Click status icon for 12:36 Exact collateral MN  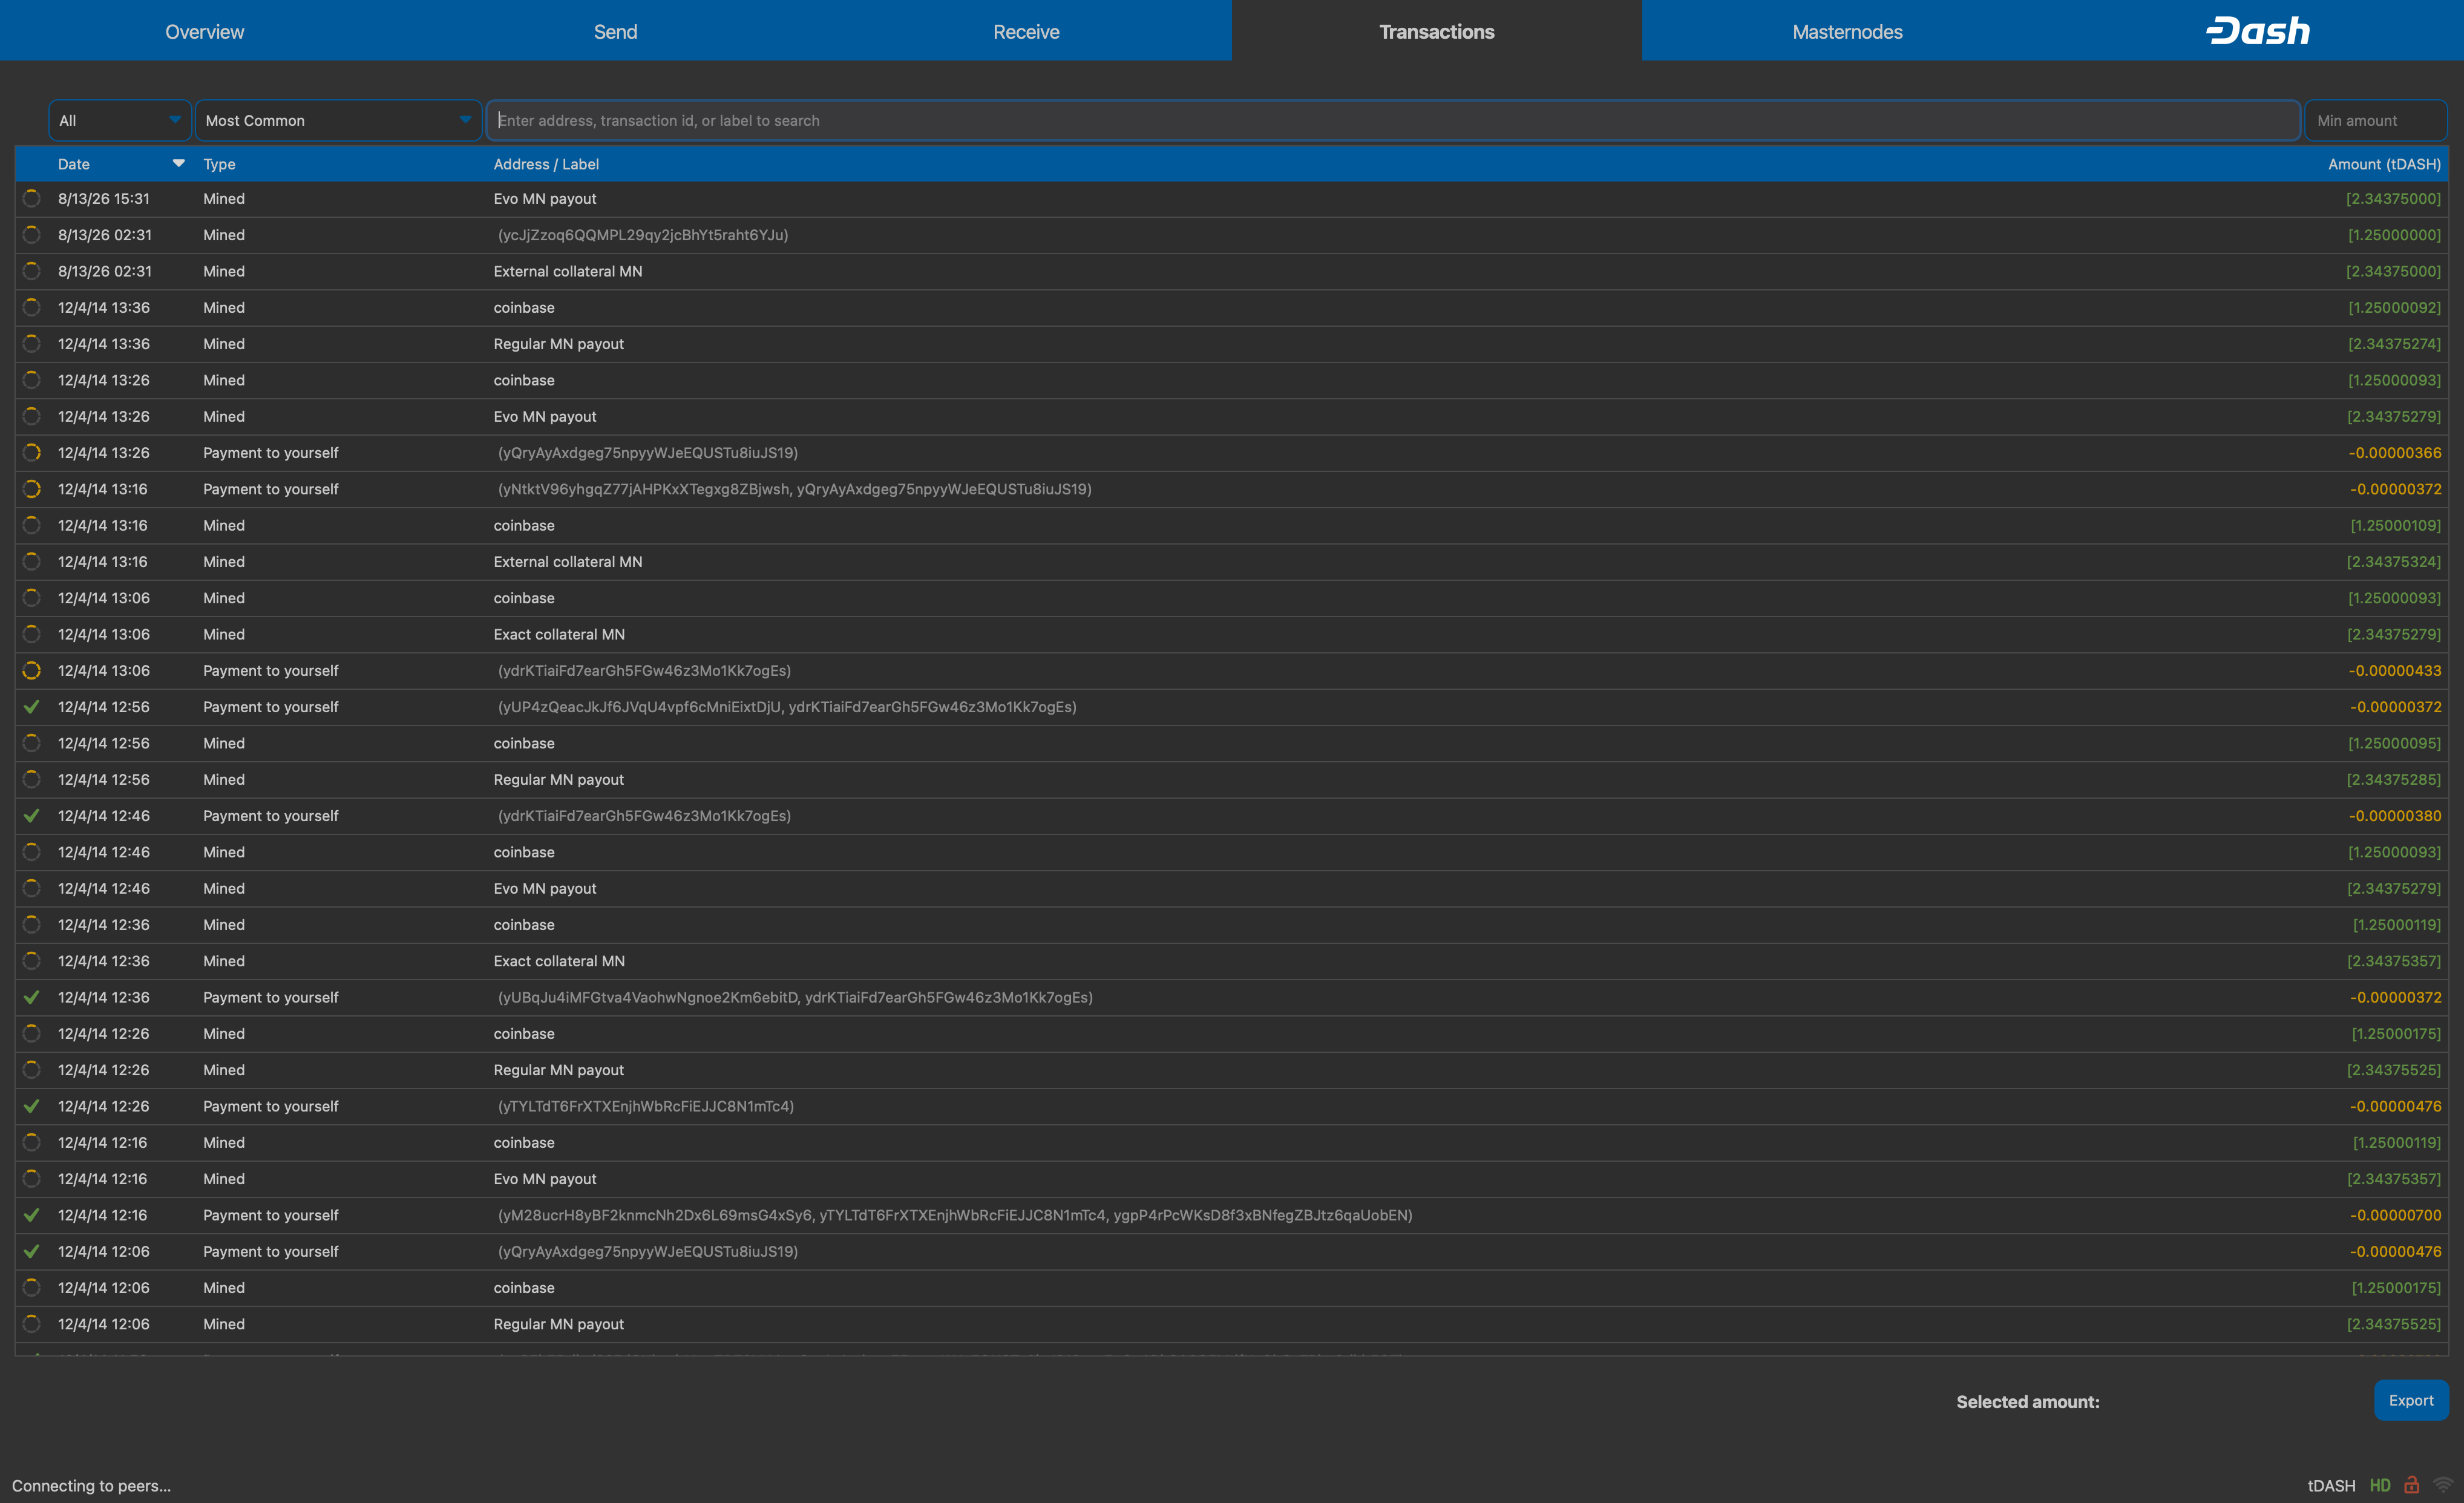coord(32,961)
